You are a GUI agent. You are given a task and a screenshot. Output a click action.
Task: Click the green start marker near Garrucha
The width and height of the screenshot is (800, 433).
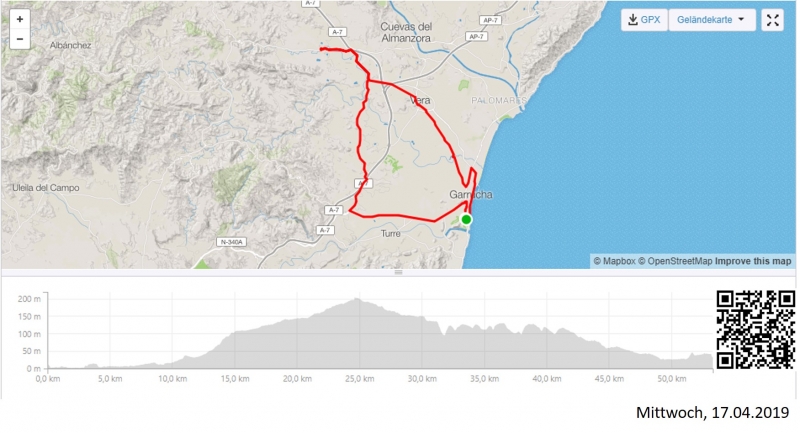pos(466,219)
